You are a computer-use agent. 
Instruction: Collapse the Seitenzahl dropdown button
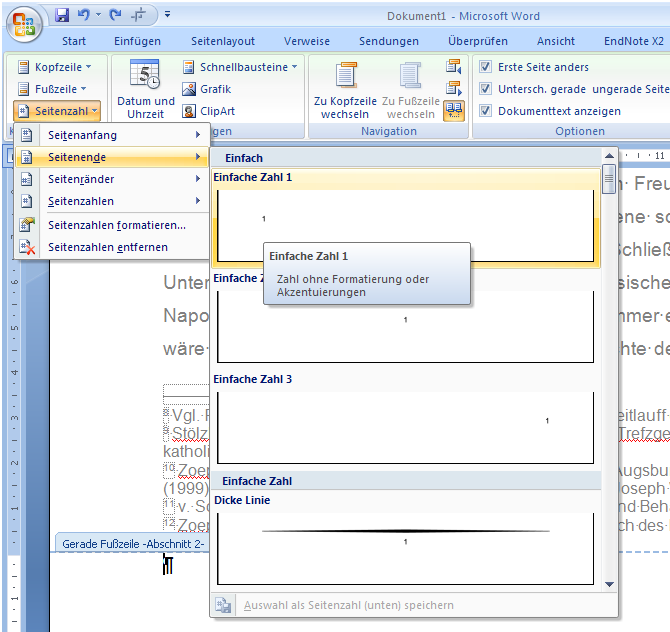click(57, 111)
